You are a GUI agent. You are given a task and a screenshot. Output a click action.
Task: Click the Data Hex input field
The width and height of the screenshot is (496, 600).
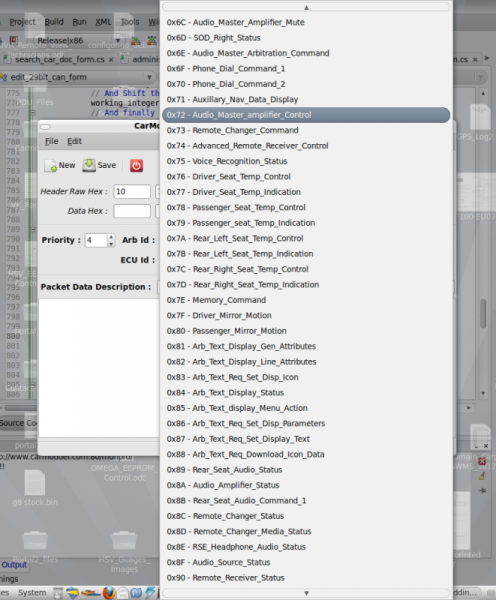click(132, 211)
